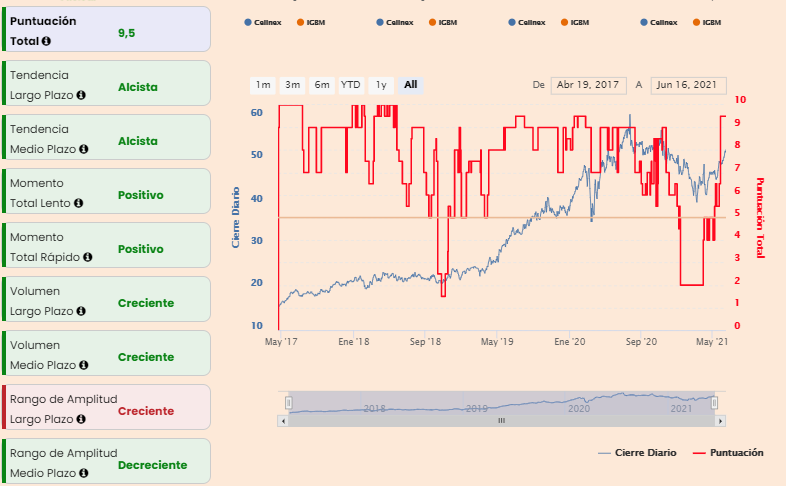Click Positivo value of Momento Total Rápido
Image resolution: width=786 pixels, height=486 pixels.
click(141, 250)
